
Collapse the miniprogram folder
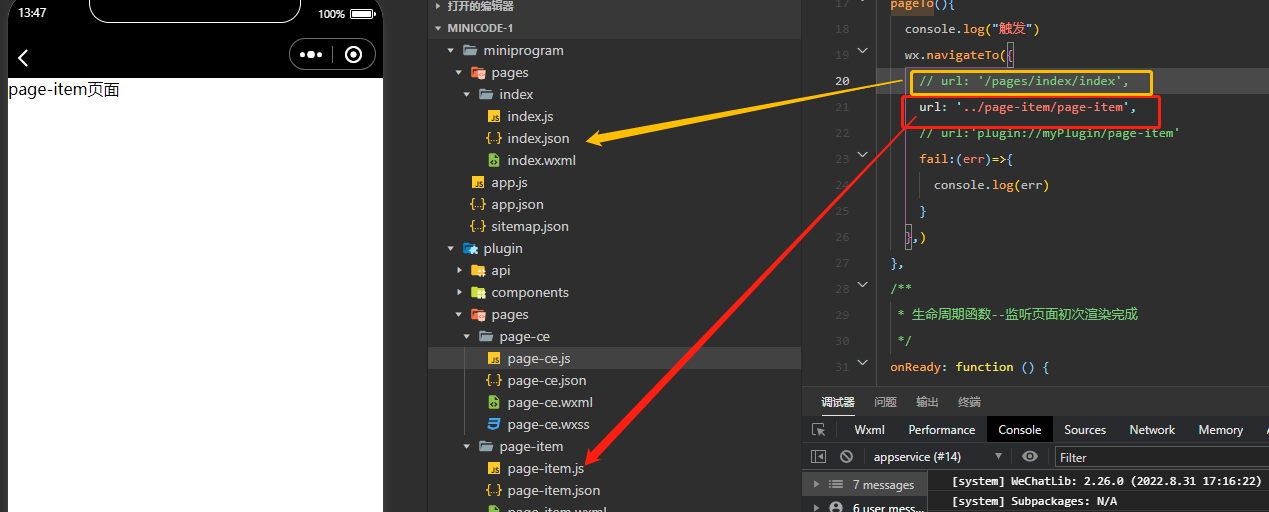point(451,50)
